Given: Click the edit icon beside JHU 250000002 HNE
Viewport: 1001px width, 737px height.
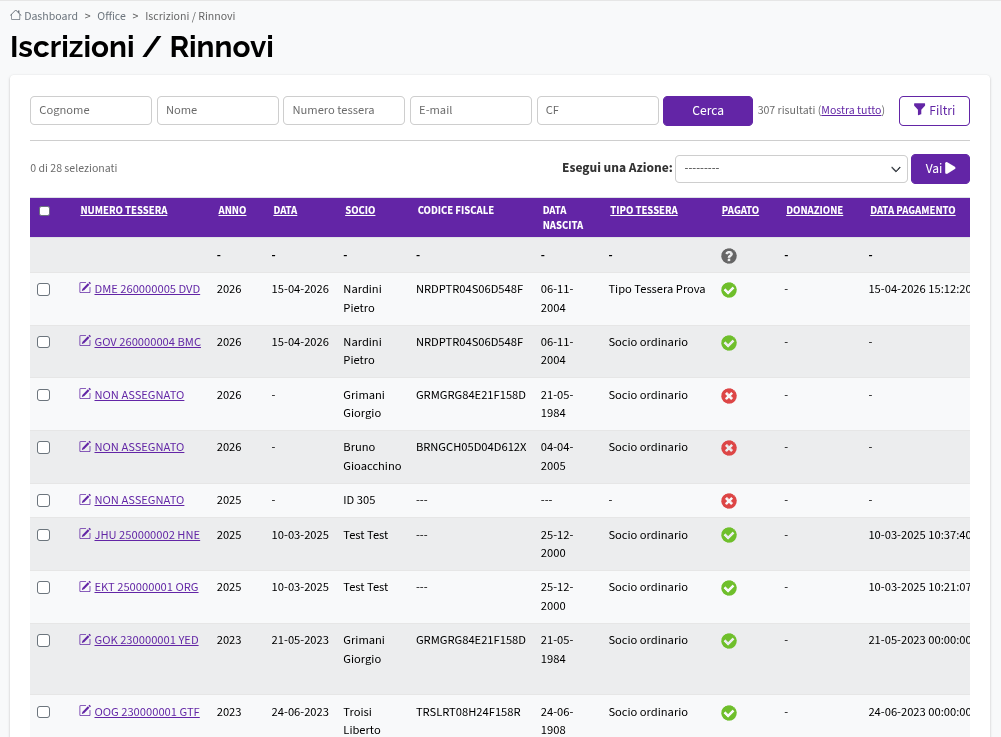Looking at the screenshot, I should [85, 534].
